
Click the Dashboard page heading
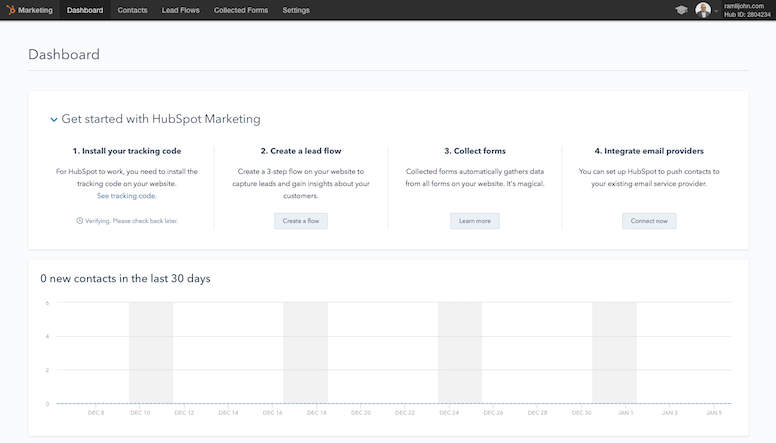64,54
